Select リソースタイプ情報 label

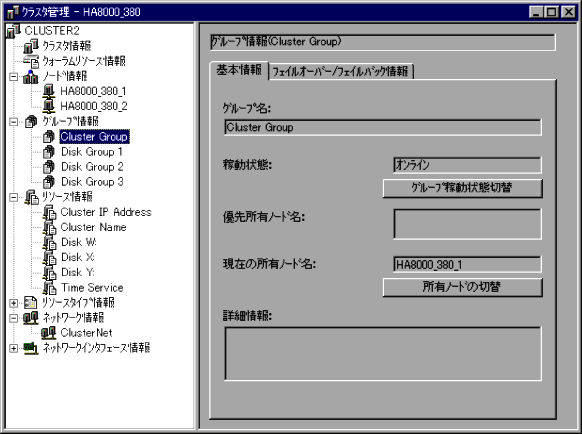point(78,303)
